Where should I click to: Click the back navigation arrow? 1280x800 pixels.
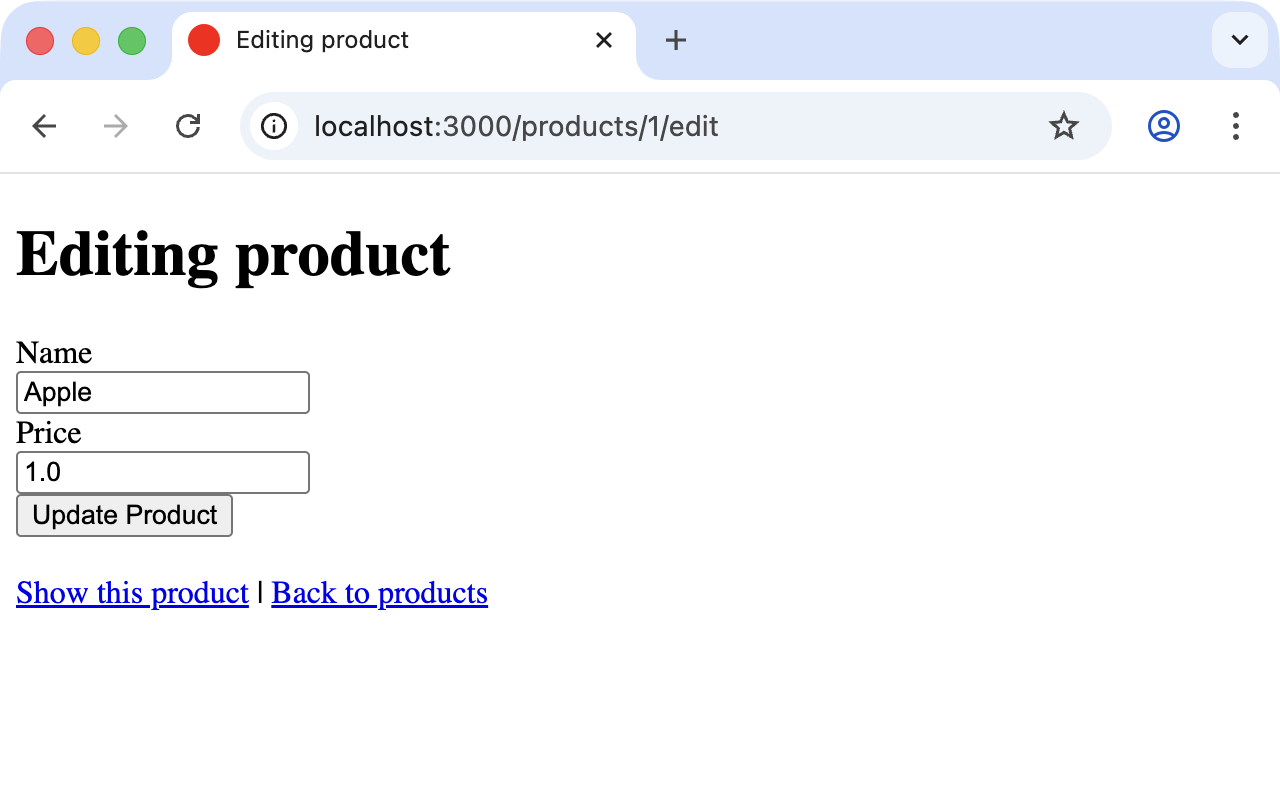click(44, 126)
